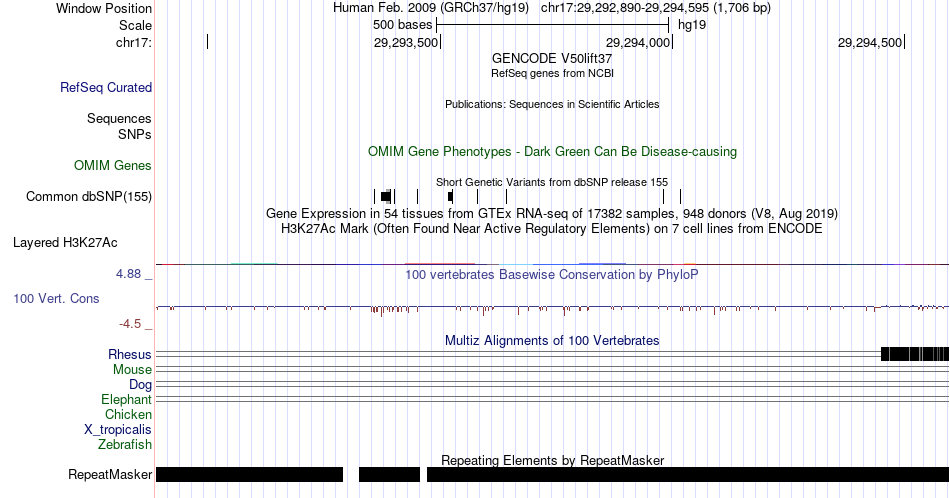950x498 pixels.
Task: Click the Scale track label
Action: point(135,25)
